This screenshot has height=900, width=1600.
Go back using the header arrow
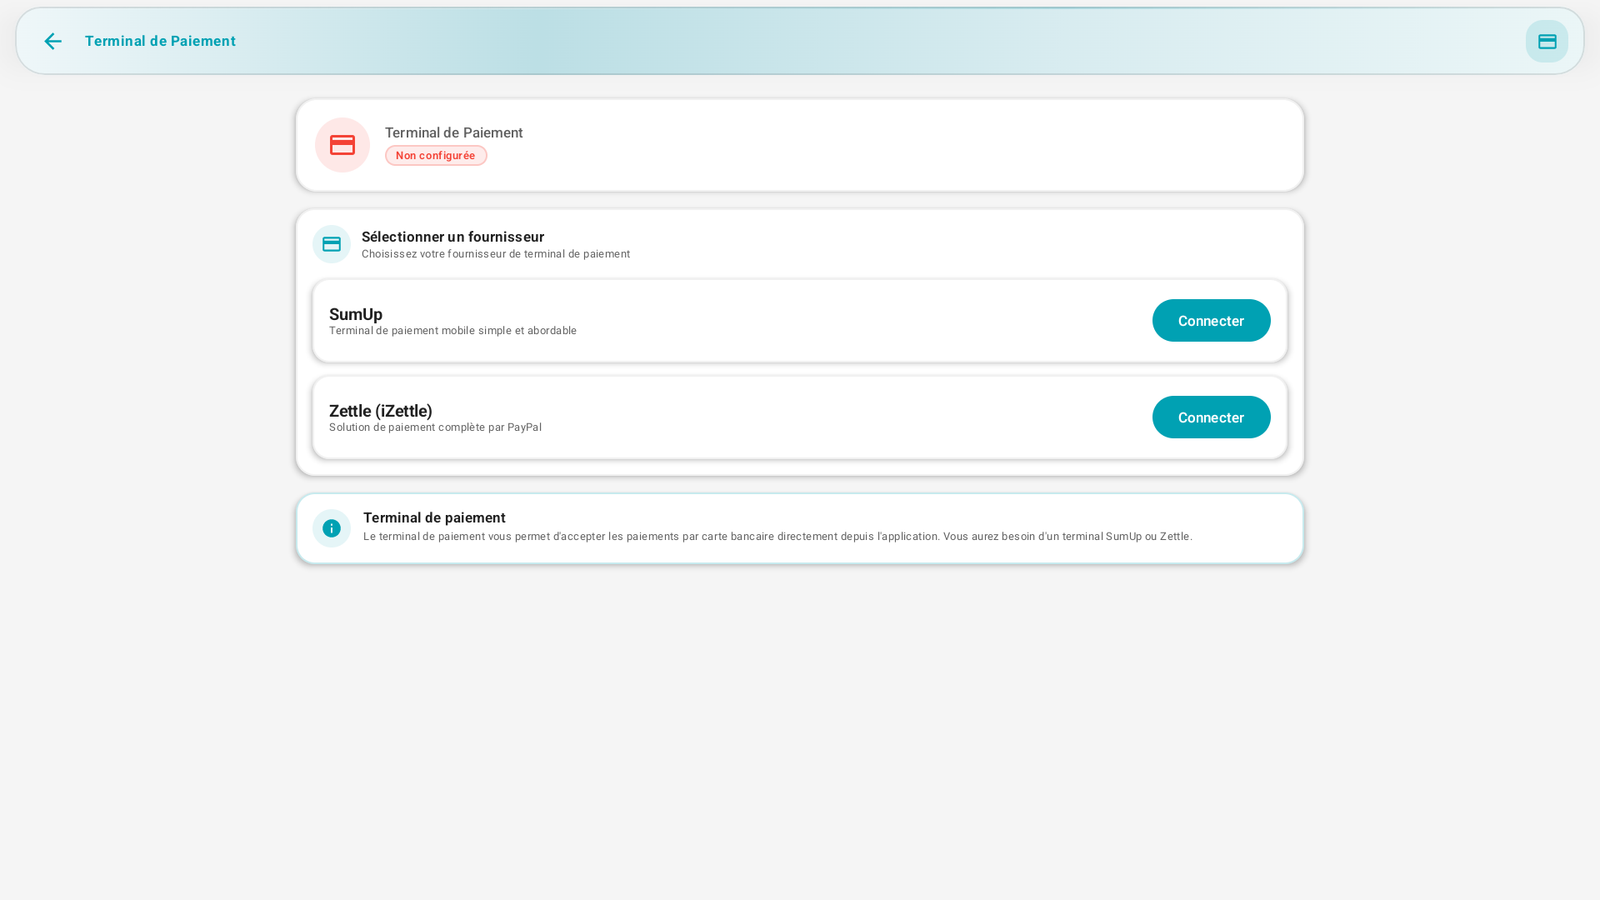point(53,41)
